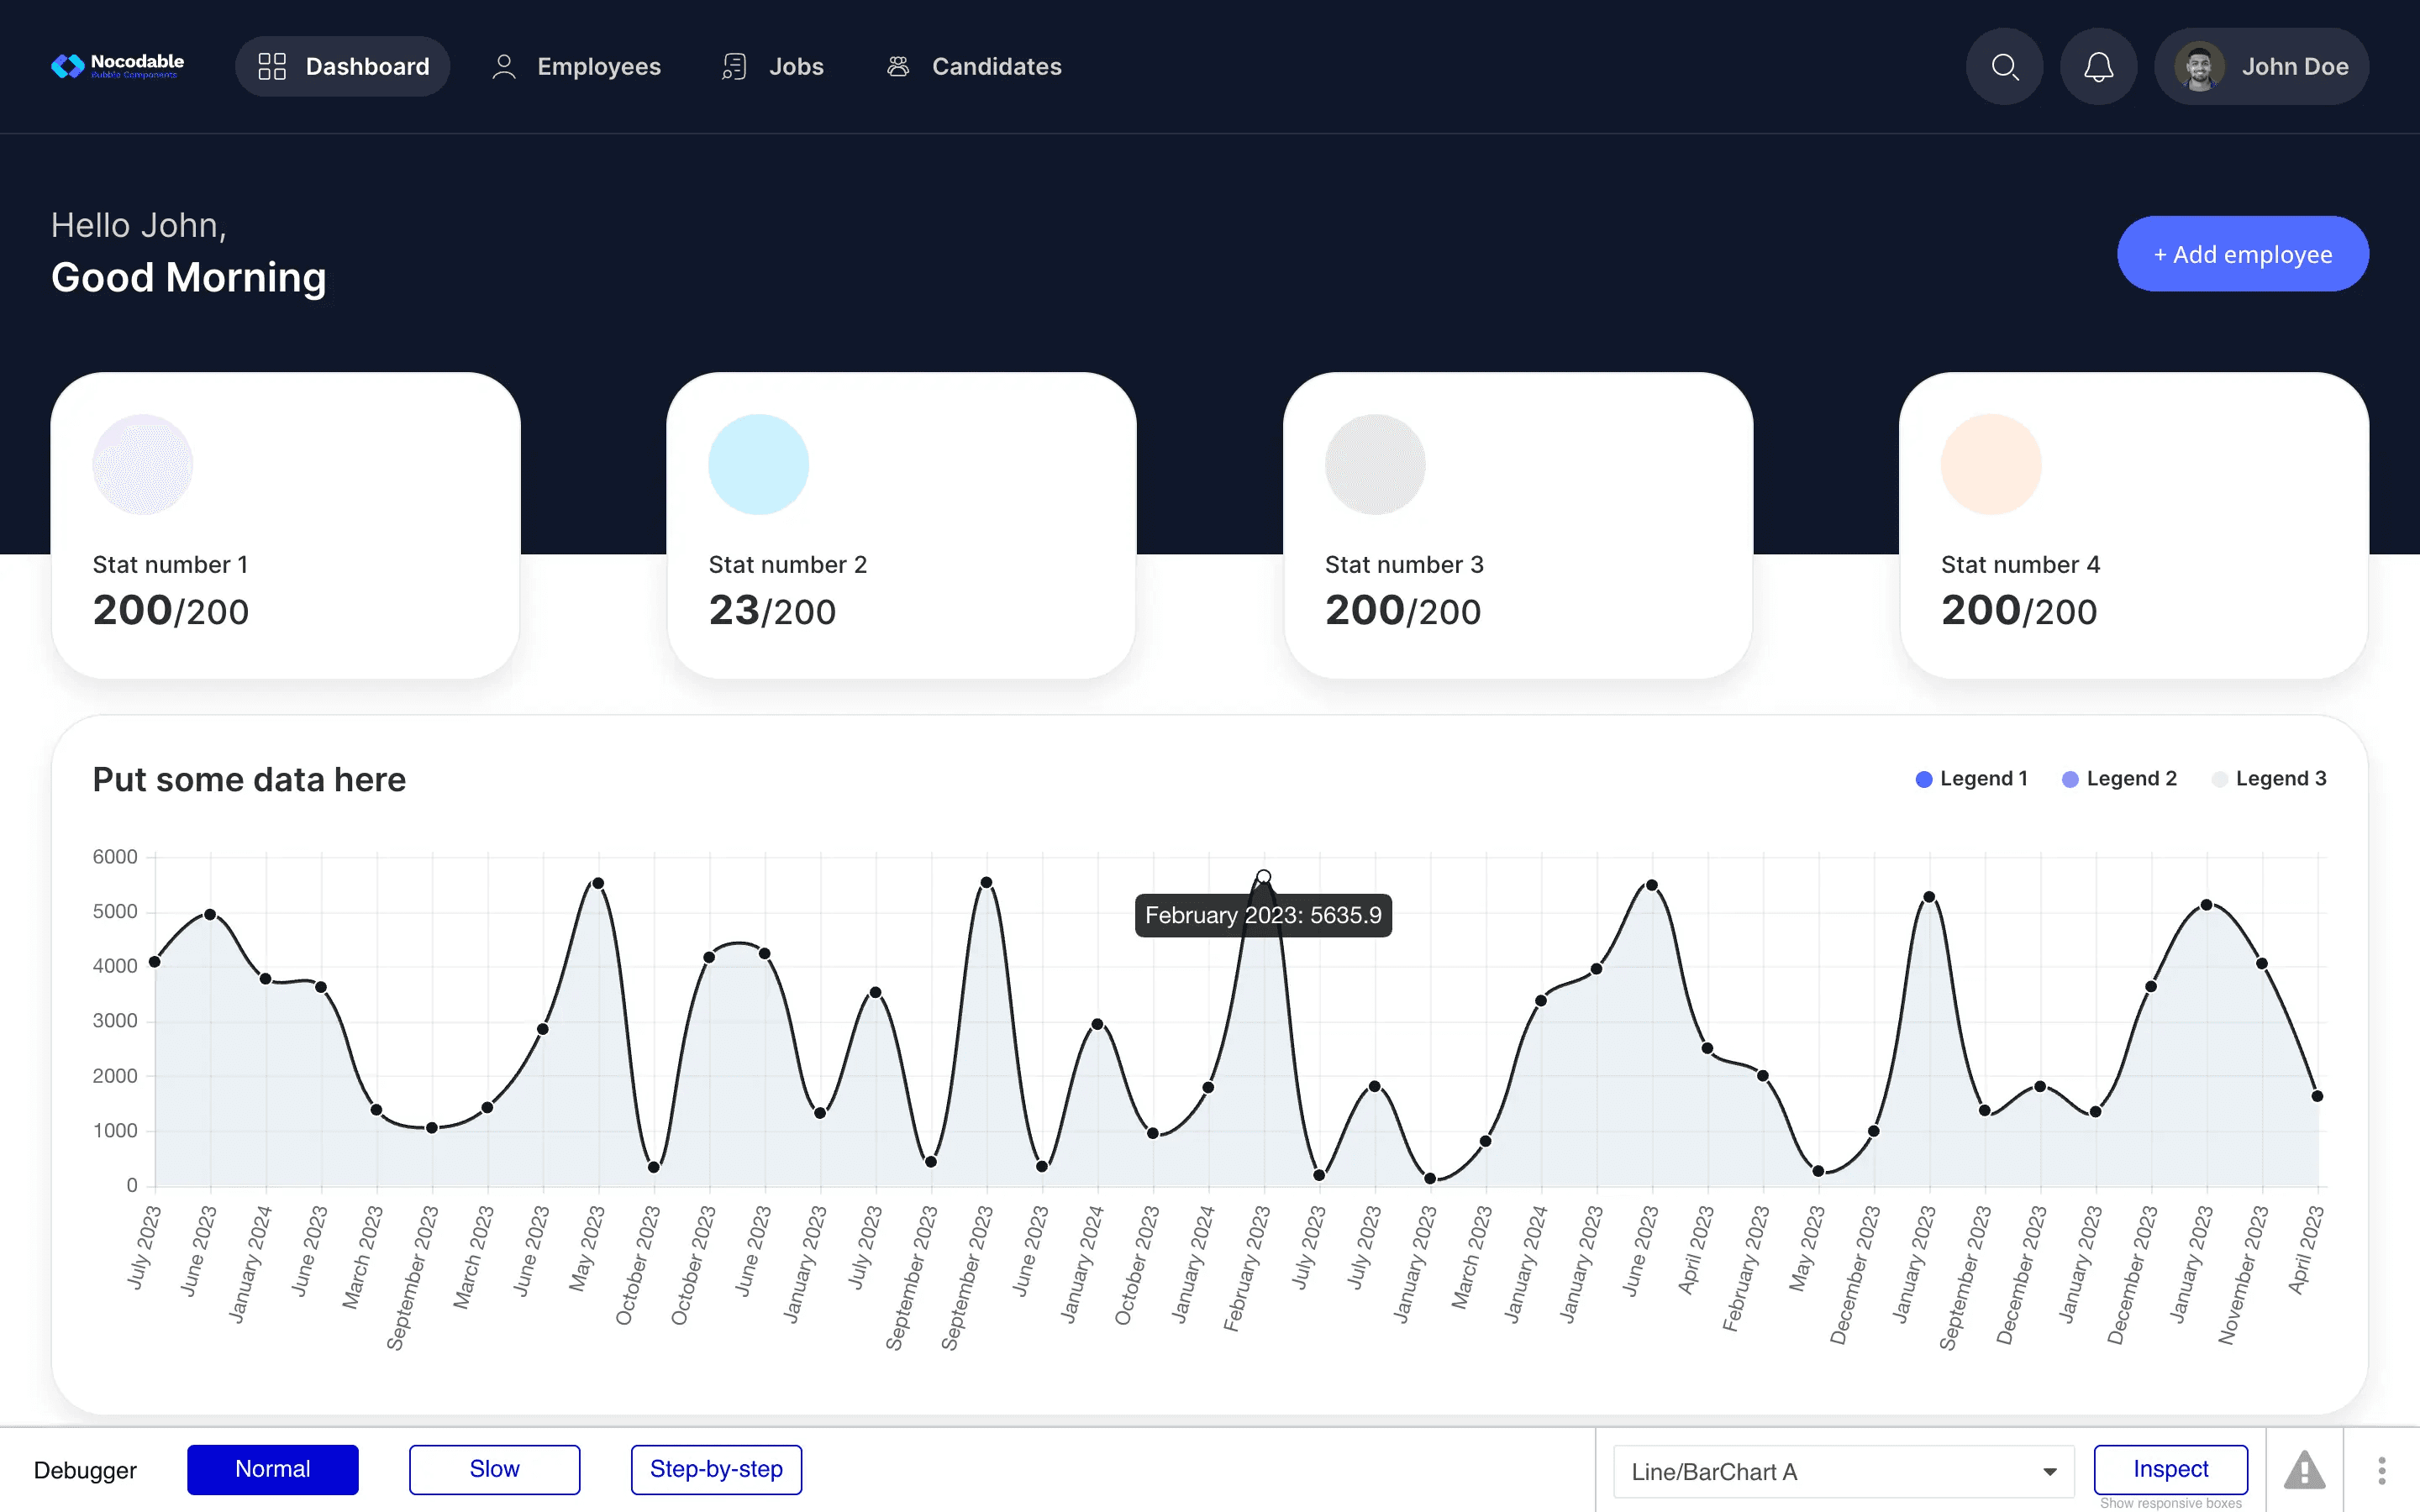Click the notification bell icon
2420x1512 pixels.
[x=2098, y=66]
